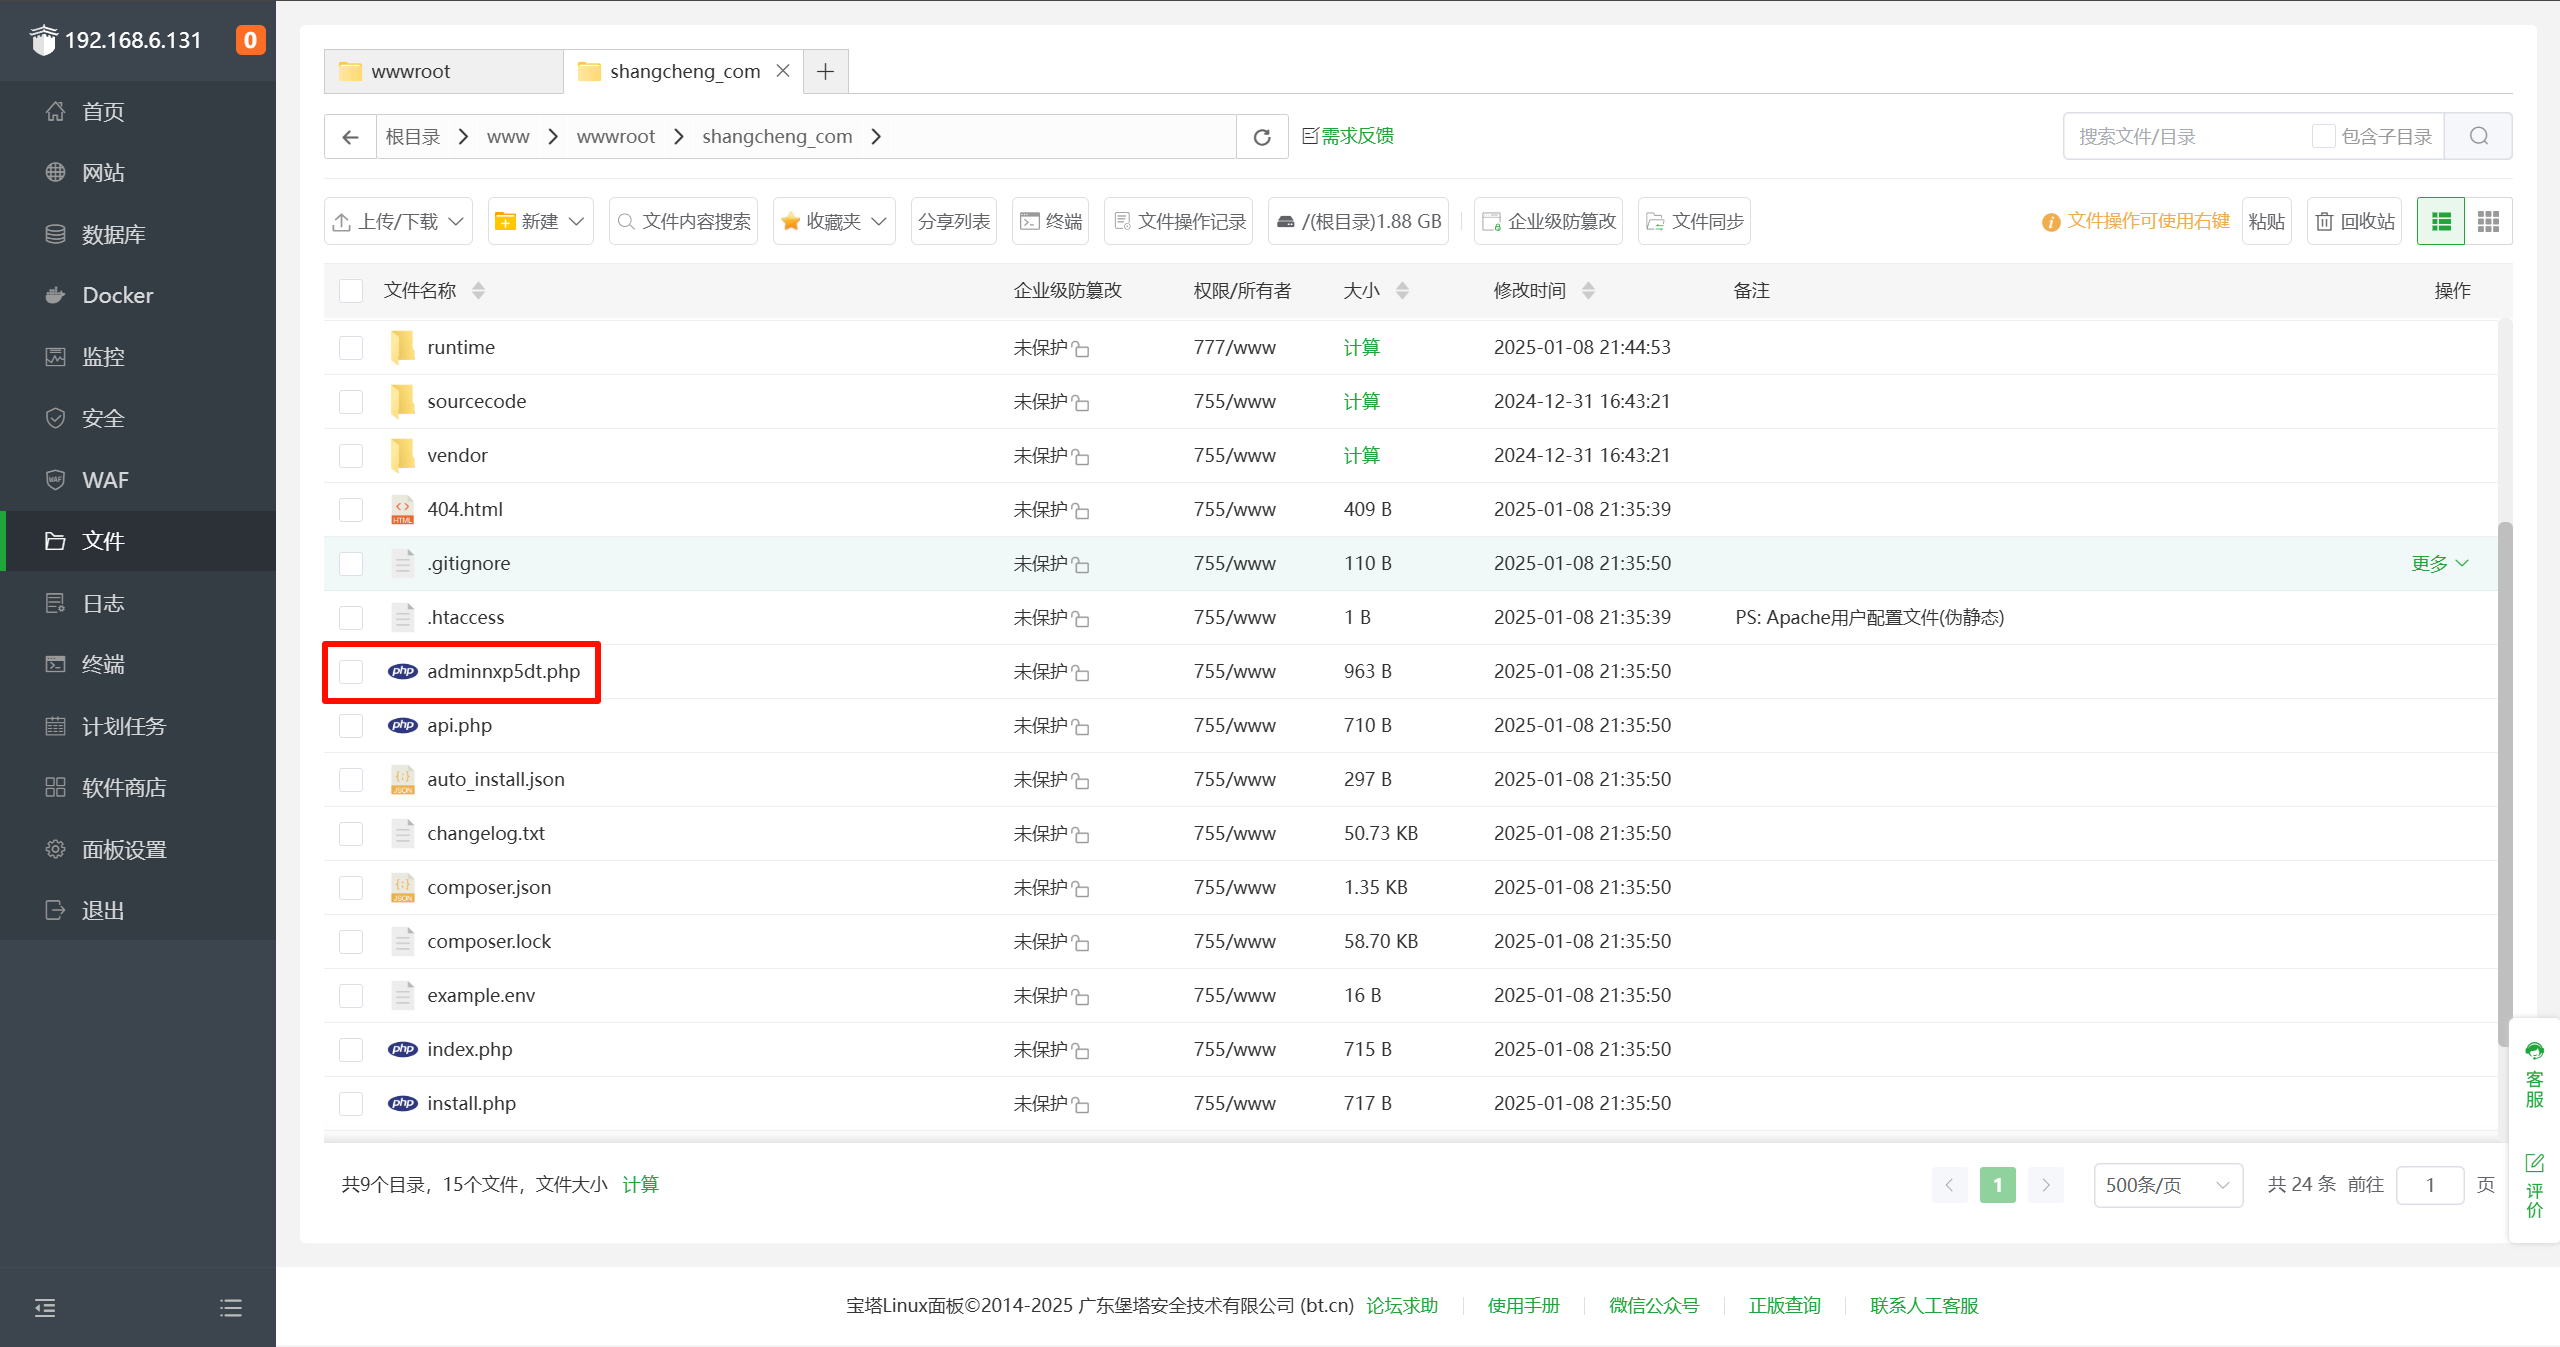
Task: Enable 包含子目录 search option
Action: coord(2323,136)
